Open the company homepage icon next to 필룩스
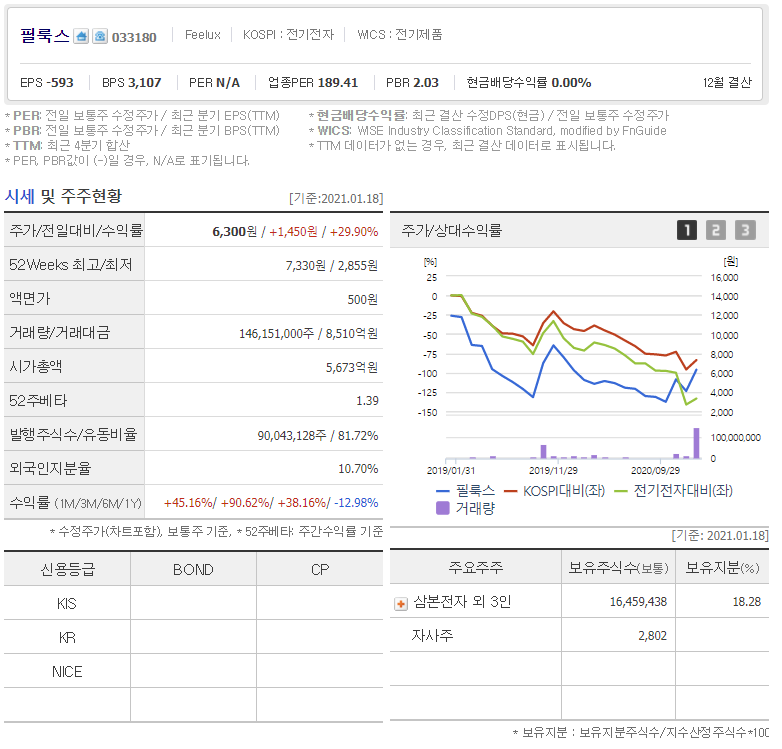The height and width of the screenshot is (749, 782). tap(81, 36)
